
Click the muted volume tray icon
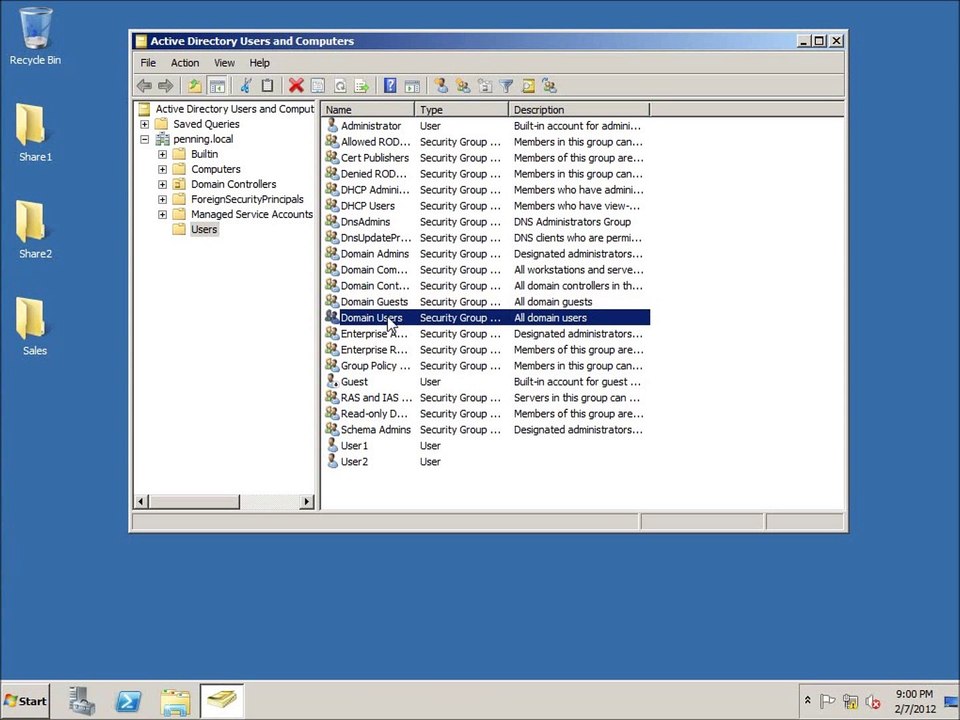872,702
